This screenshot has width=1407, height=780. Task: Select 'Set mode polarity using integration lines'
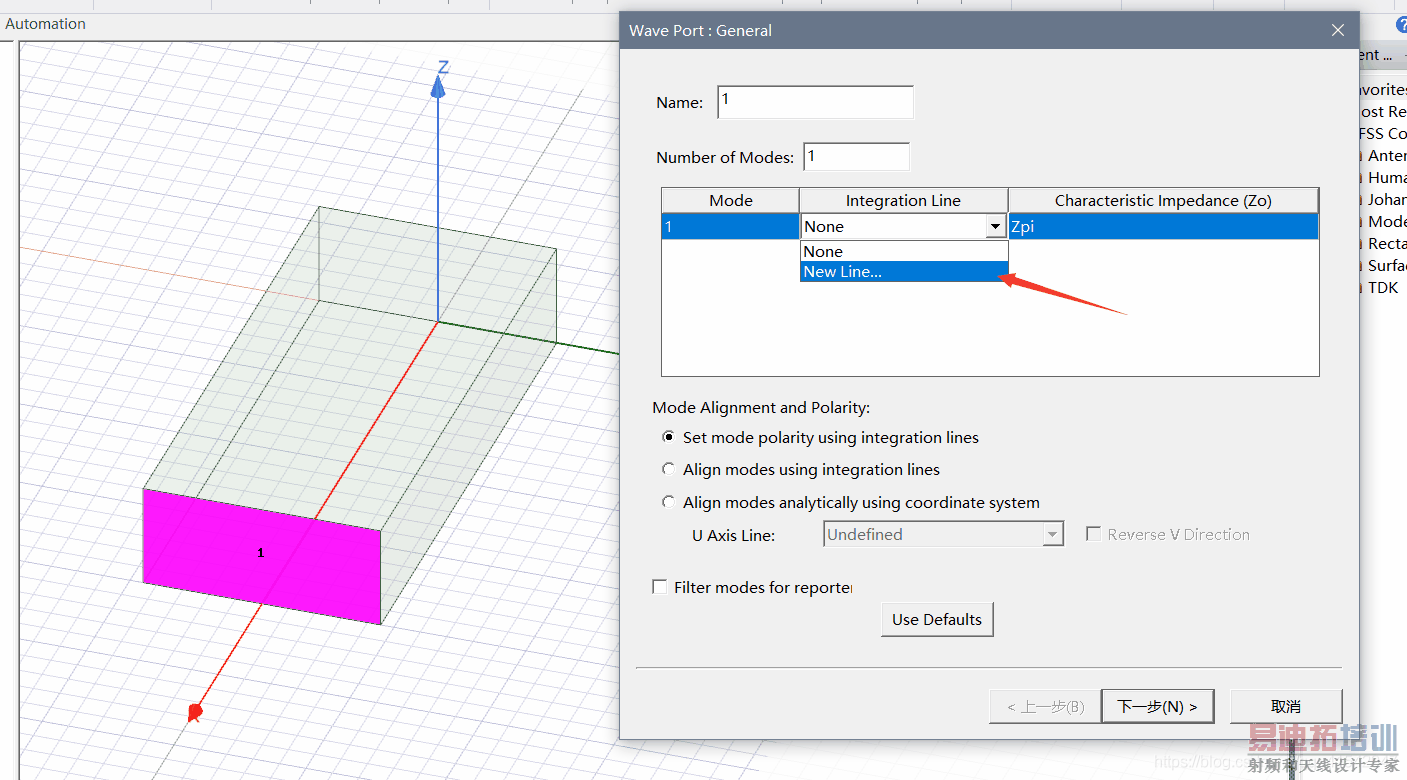point(669,438)
